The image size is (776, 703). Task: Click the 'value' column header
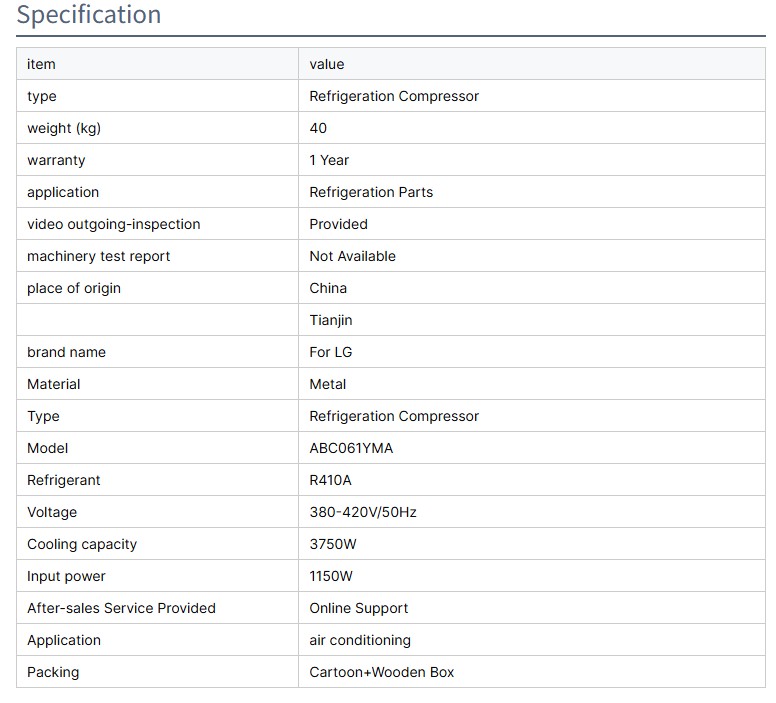[327, 64]
